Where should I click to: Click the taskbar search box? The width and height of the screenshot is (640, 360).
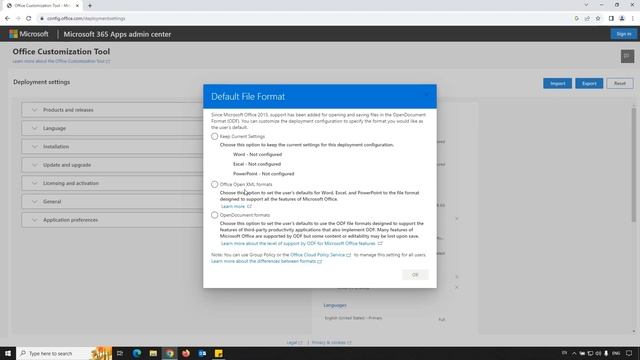tap(64, 353)
